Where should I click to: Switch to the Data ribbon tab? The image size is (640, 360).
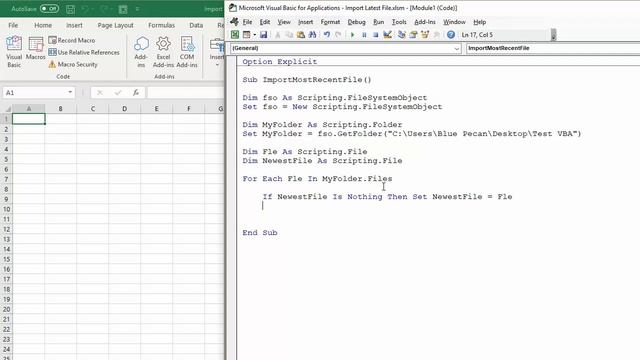coord(196,25)
